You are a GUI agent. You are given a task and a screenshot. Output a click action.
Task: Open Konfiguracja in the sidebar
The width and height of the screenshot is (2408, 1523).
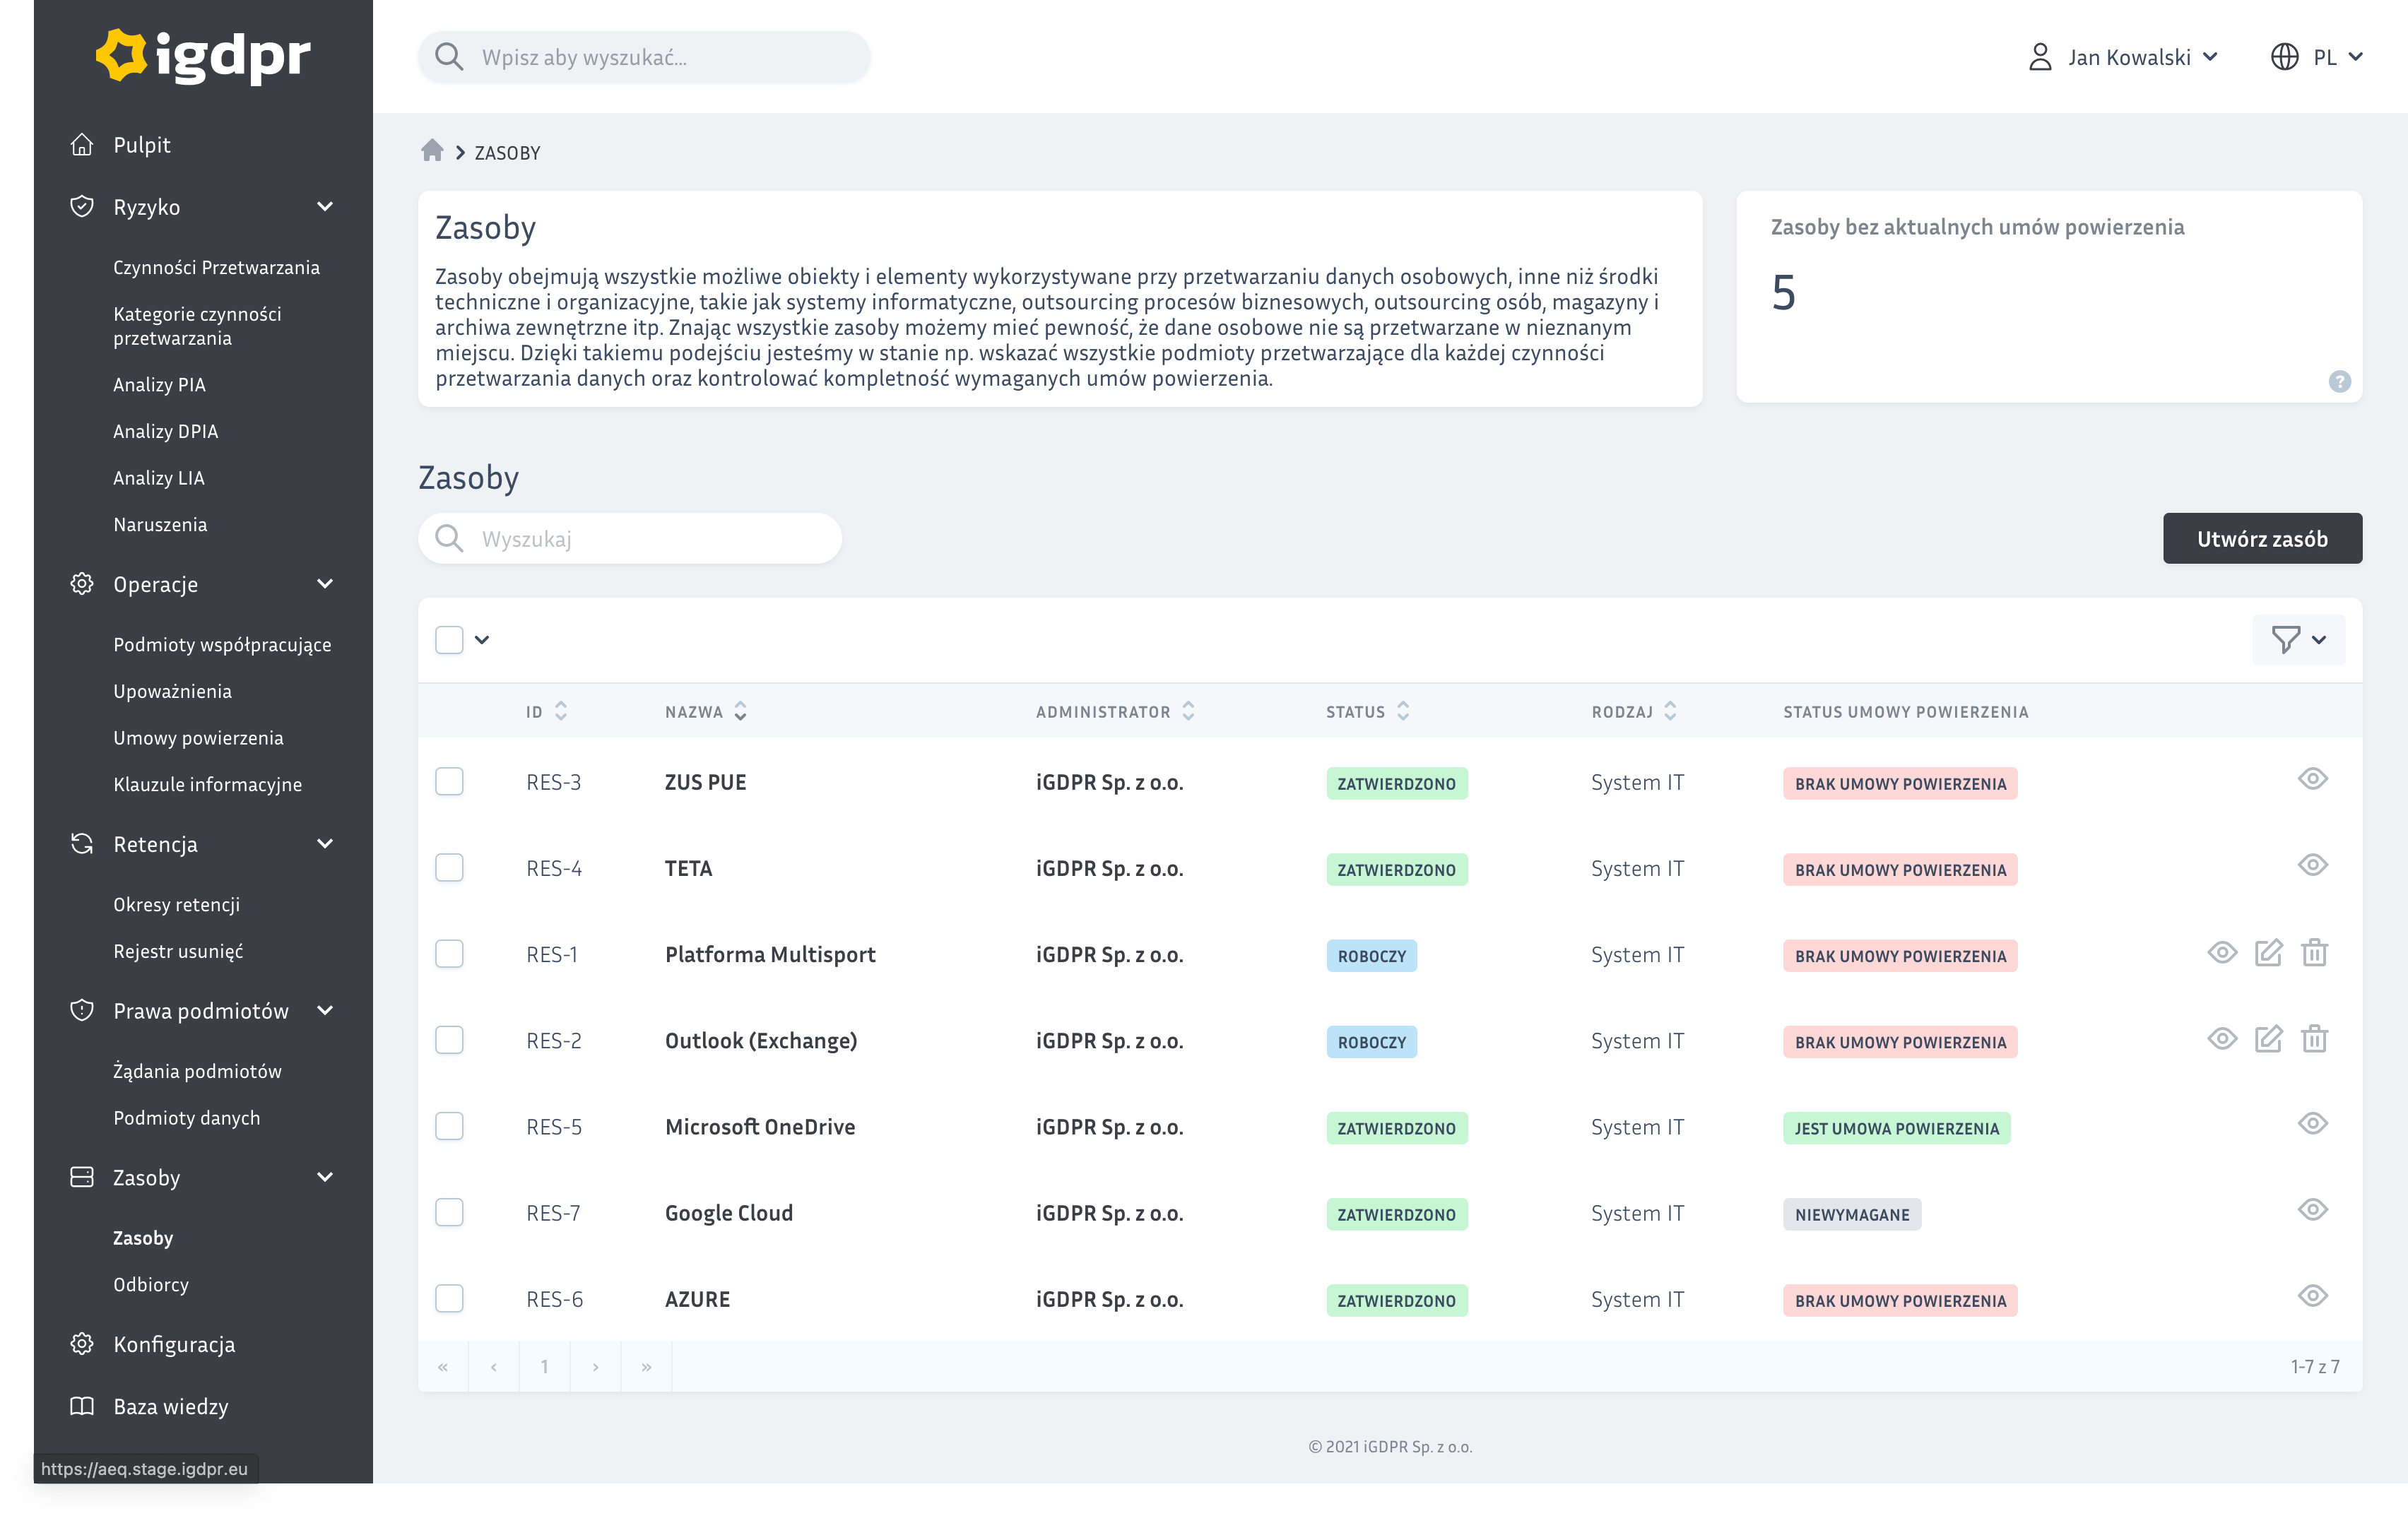tap(174, 1344)
